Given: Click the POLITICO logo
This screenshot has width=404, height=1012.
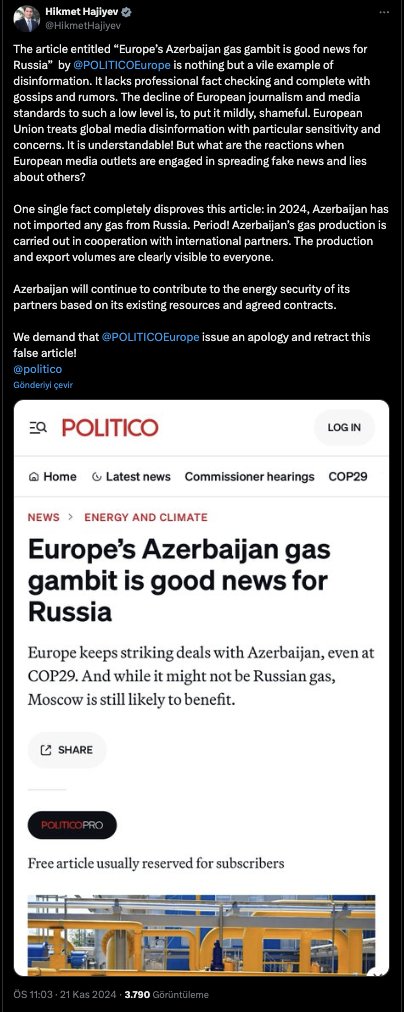Looking at the screenshot, I should [110, 427].
